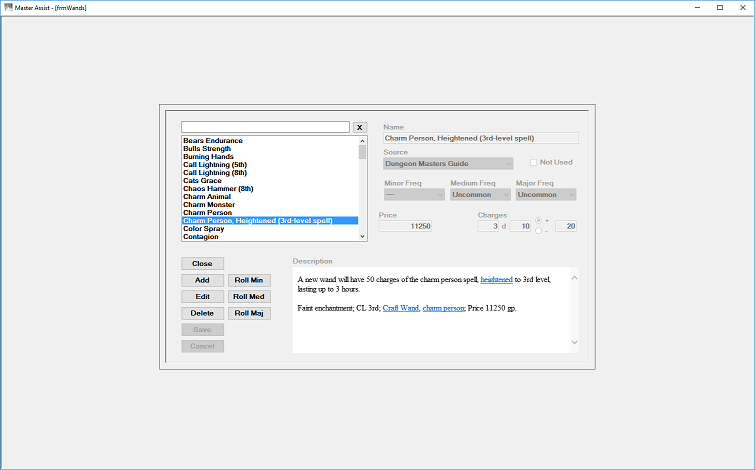Click the Roll Med button
This screenshot has height=470, width=755.
click(249, 297)
